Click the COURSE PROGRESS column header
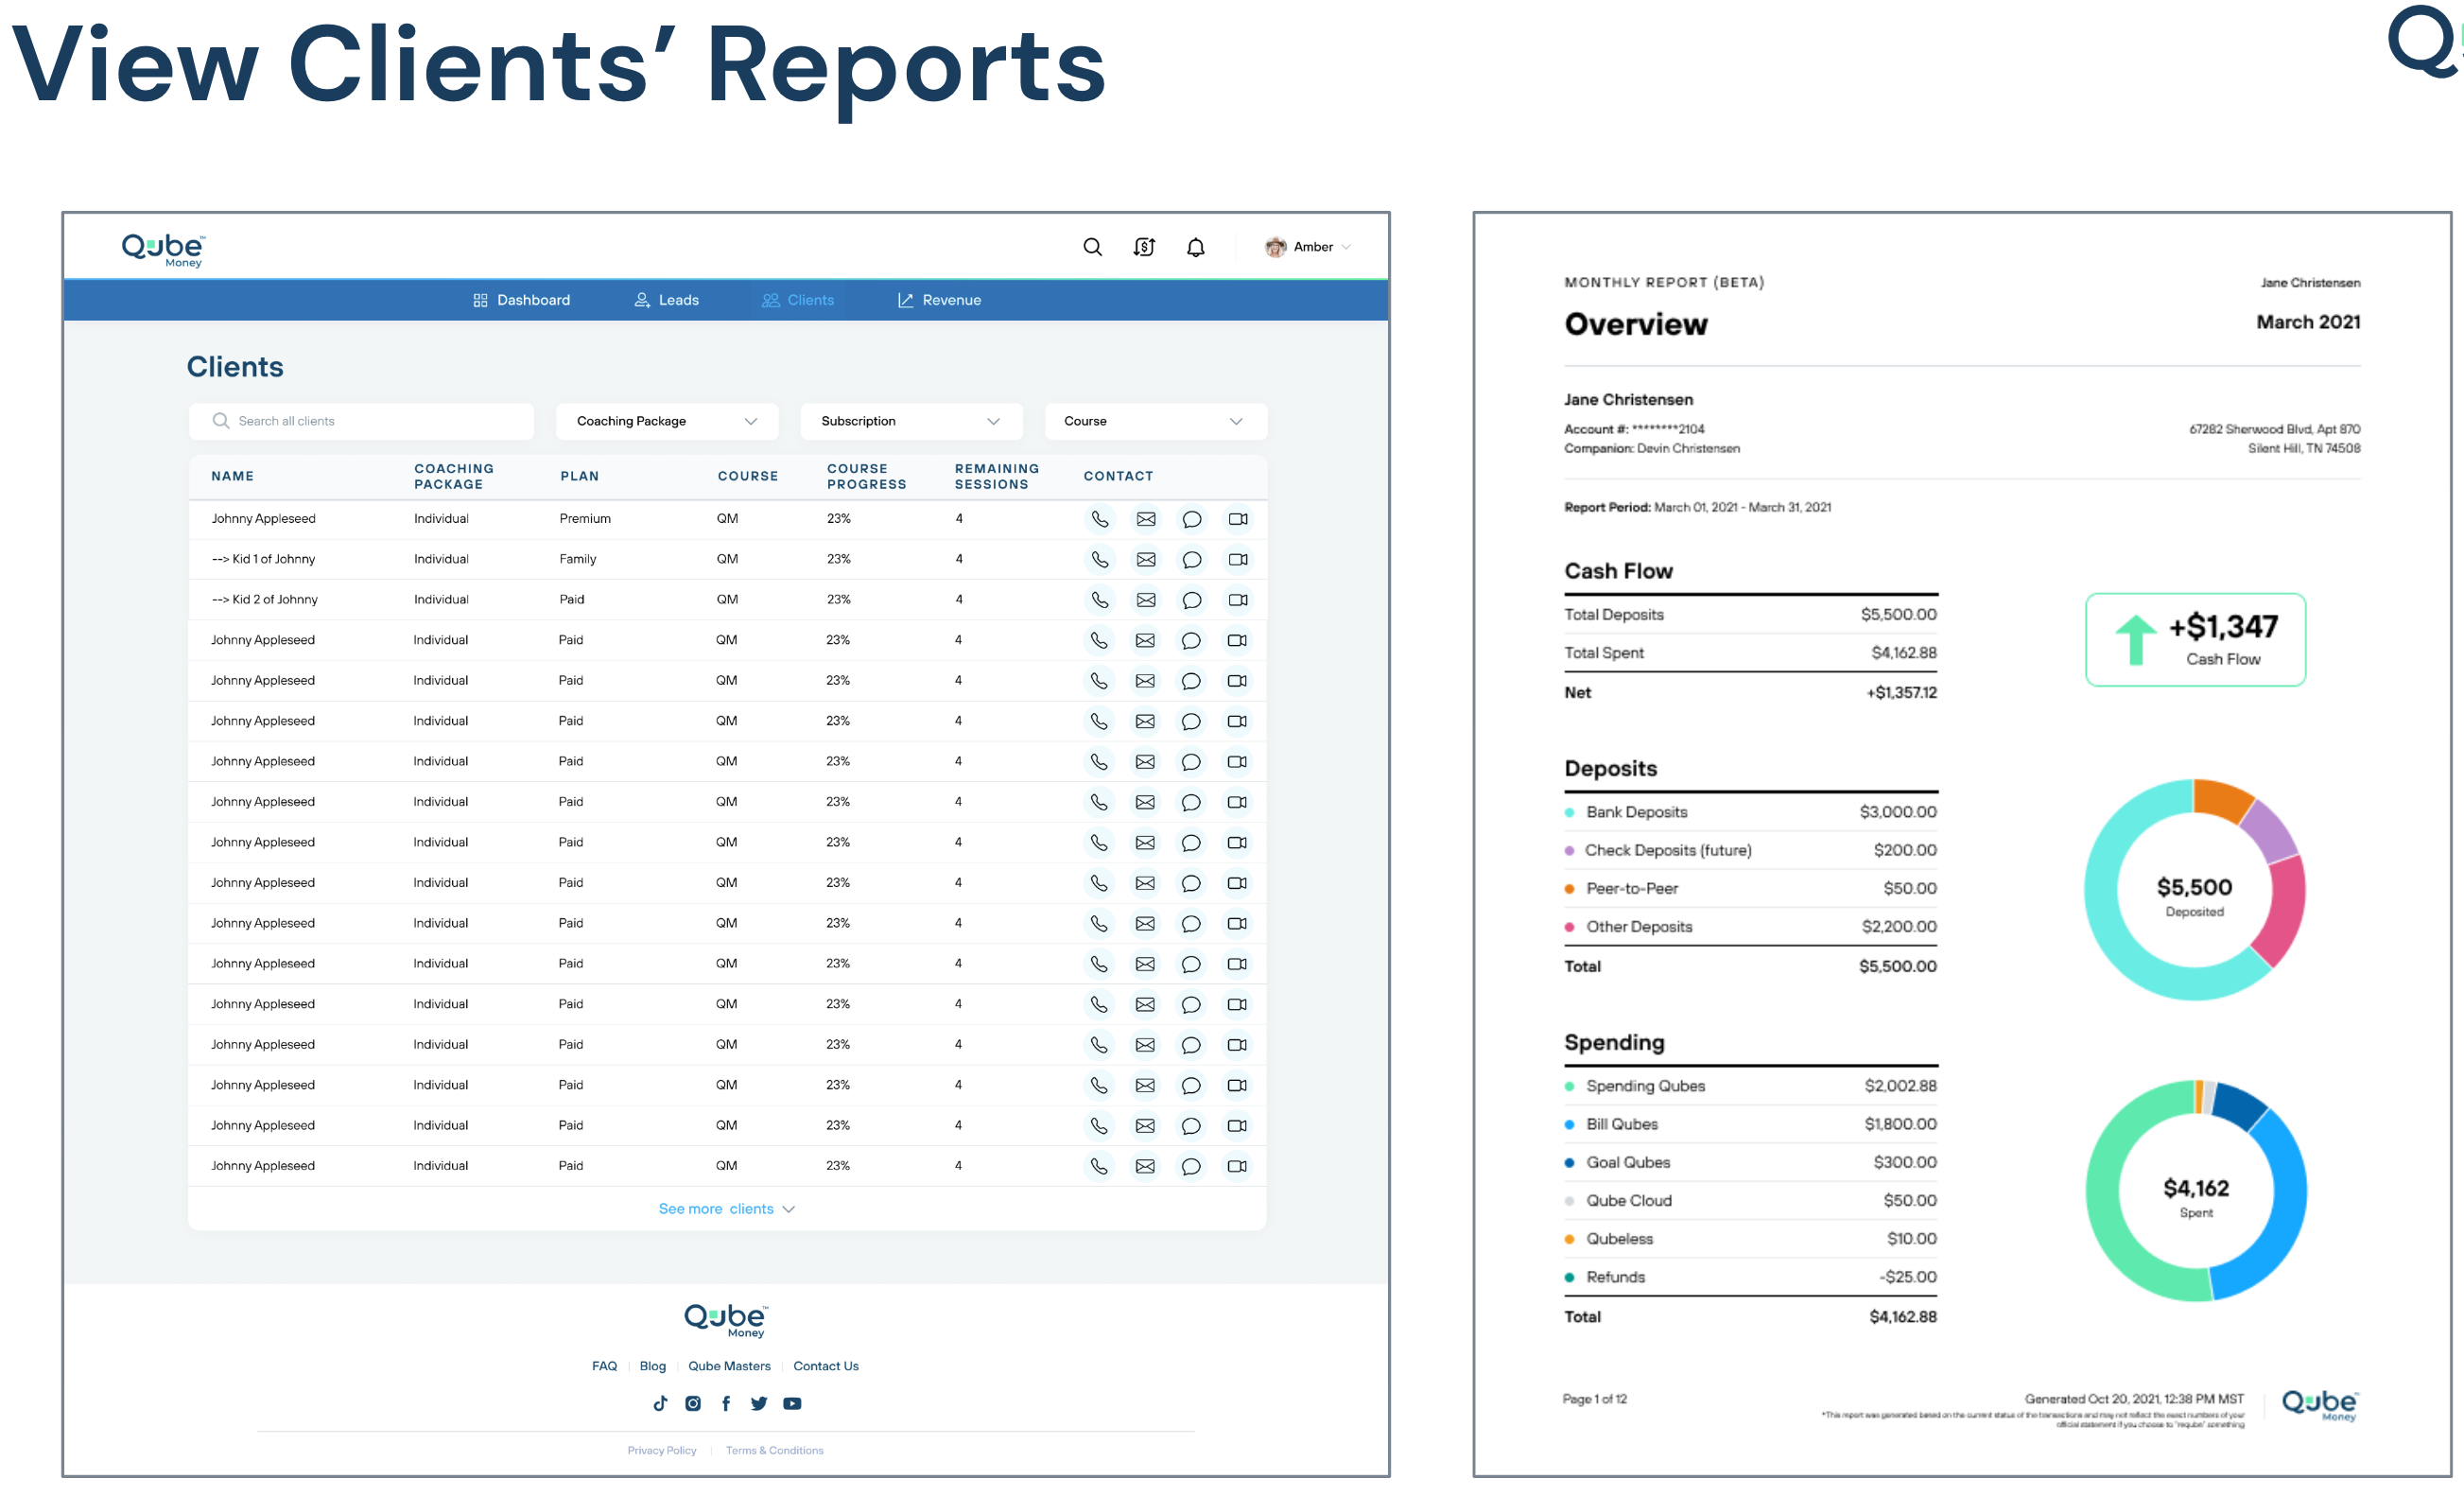Viewport: 2464px width, 1496px height. coord(866,476)
